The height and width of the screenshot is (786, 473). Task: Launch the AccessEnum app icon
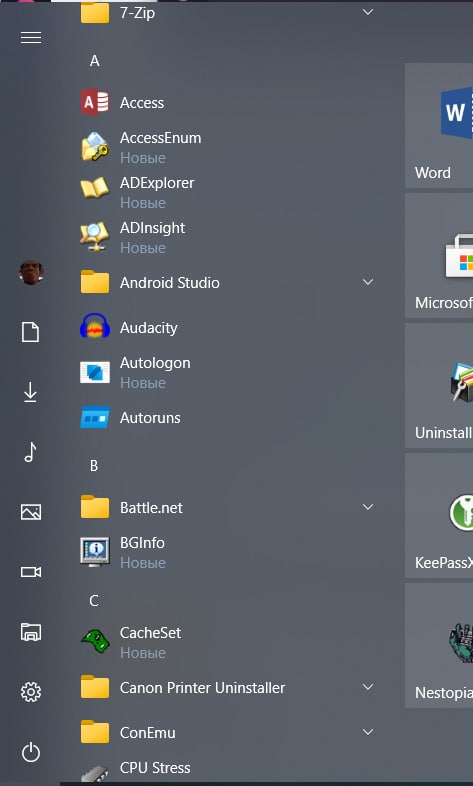click(x=95, y=147)
